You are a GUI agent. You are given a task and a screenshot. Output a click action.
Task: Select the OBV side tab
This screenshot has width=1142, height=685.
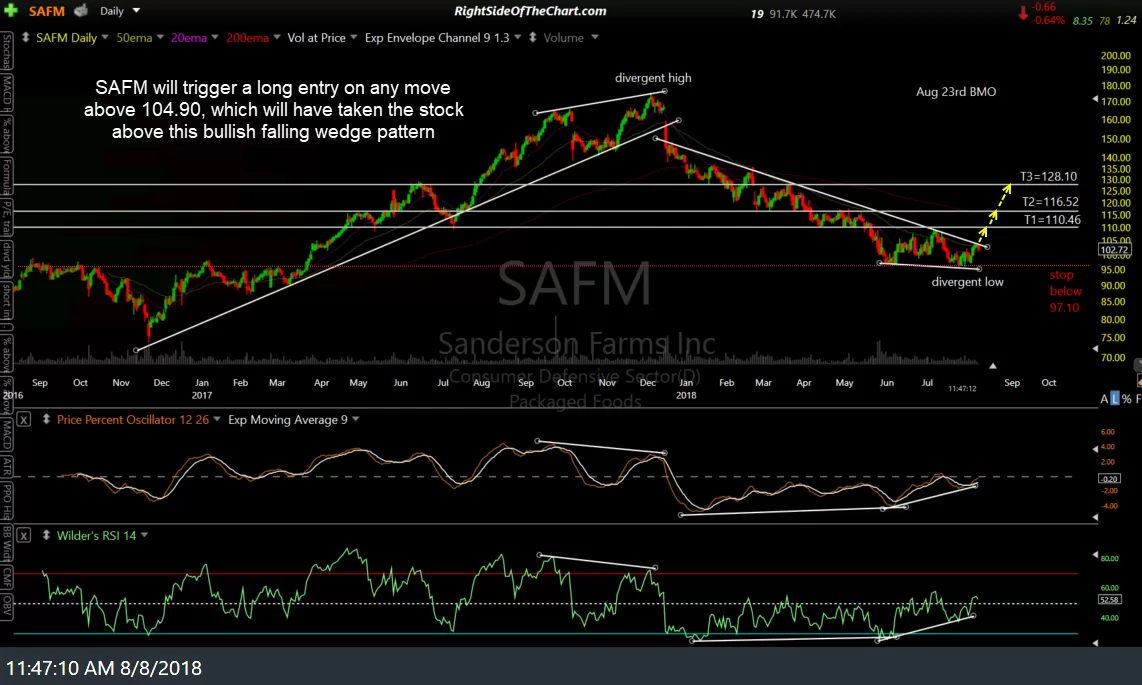click(x=7, y=605)
